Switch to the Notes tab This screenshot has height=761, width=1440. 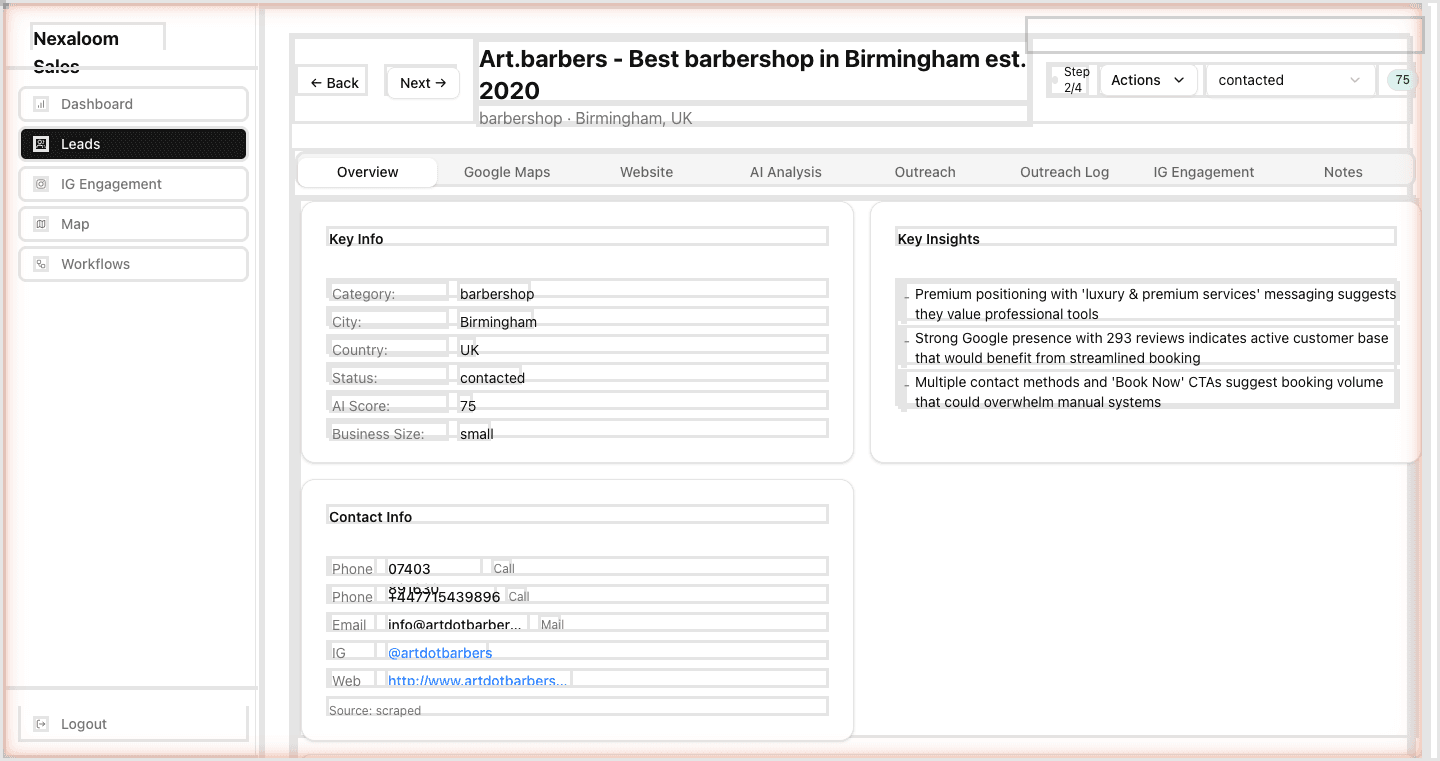point(1342,172)
